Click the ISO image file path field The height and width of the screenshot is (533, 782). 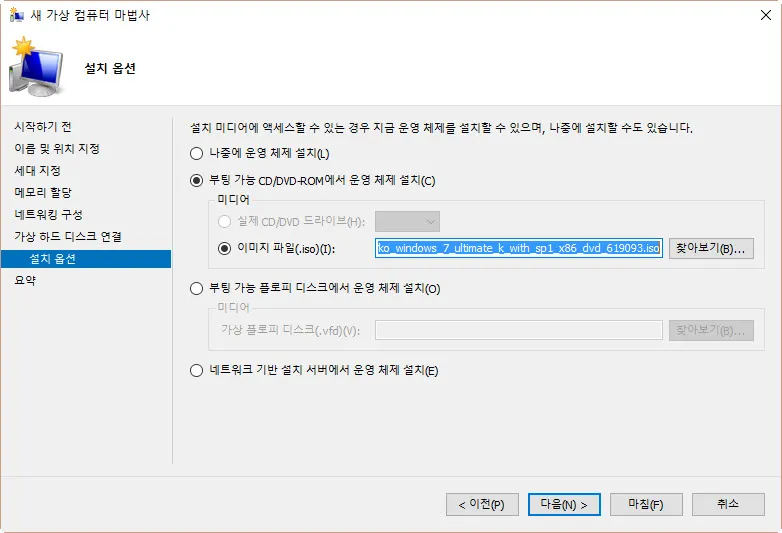[519, 248]
